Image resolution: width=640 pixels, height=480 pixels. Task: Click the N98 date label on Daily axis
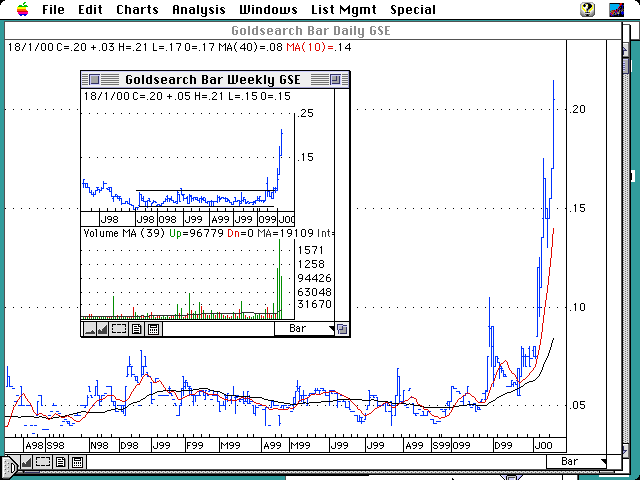[100, 445]
